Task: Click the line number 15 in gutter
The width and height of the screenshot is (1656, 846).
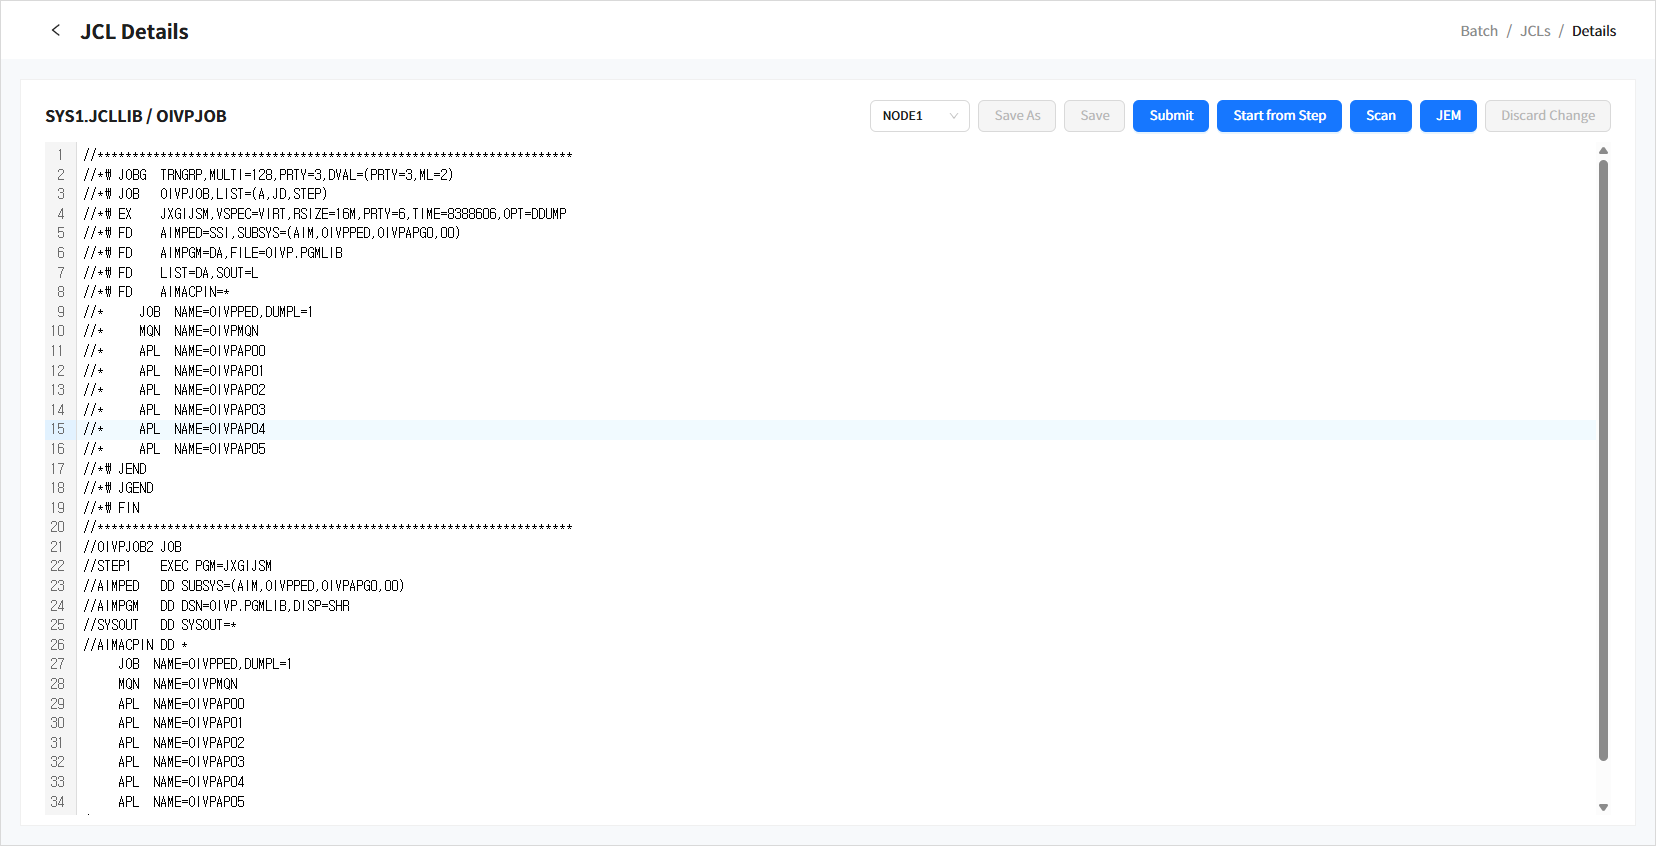Action: [x=58, y=429]
